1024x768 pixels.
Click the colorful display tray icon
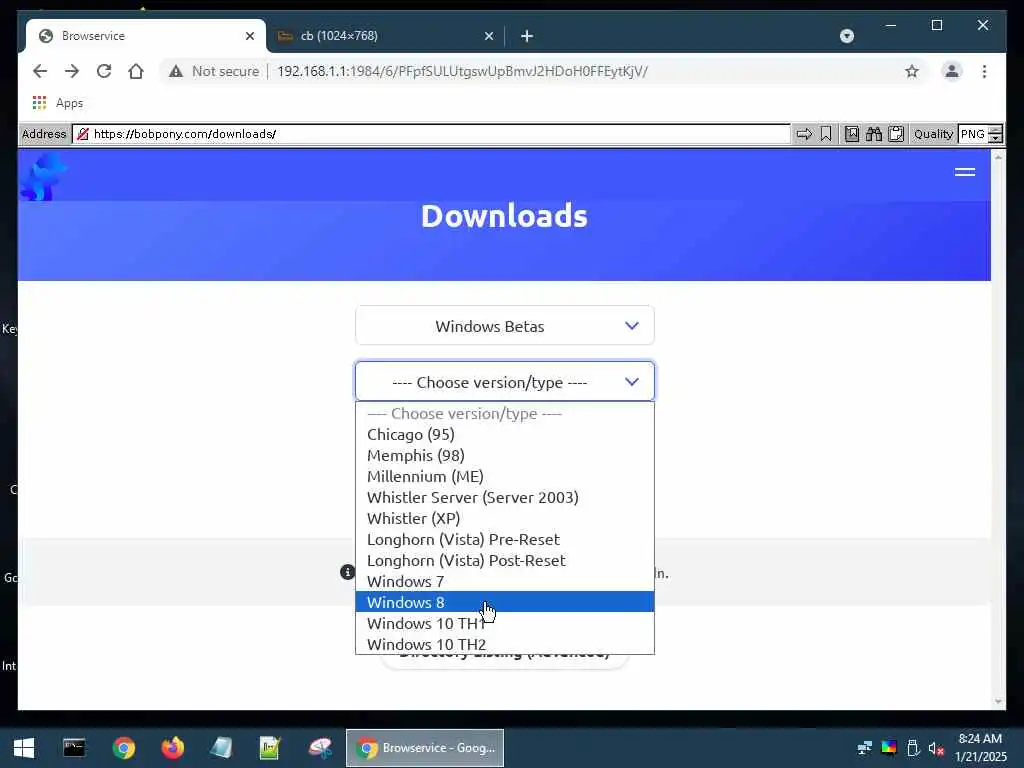[x=889, y=748]
